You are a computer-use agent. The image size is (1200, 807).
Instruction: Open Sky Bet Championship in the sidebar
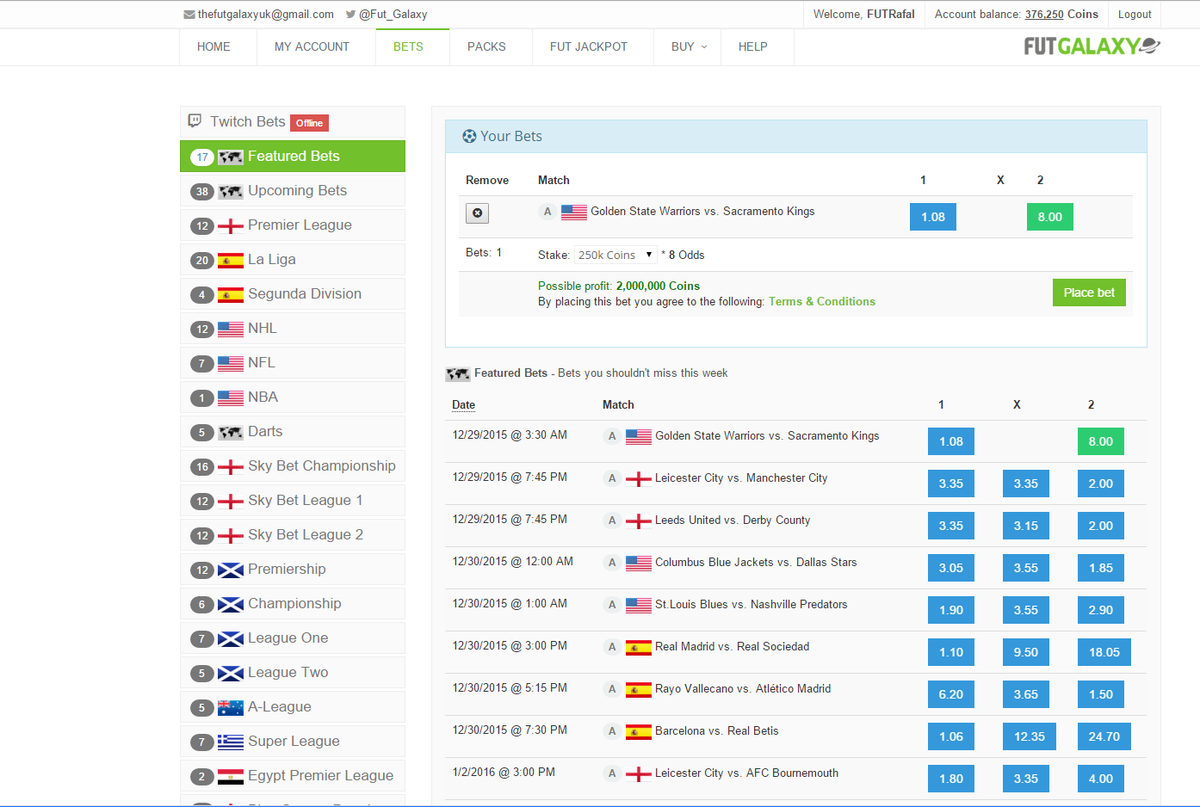pos(292,466)
